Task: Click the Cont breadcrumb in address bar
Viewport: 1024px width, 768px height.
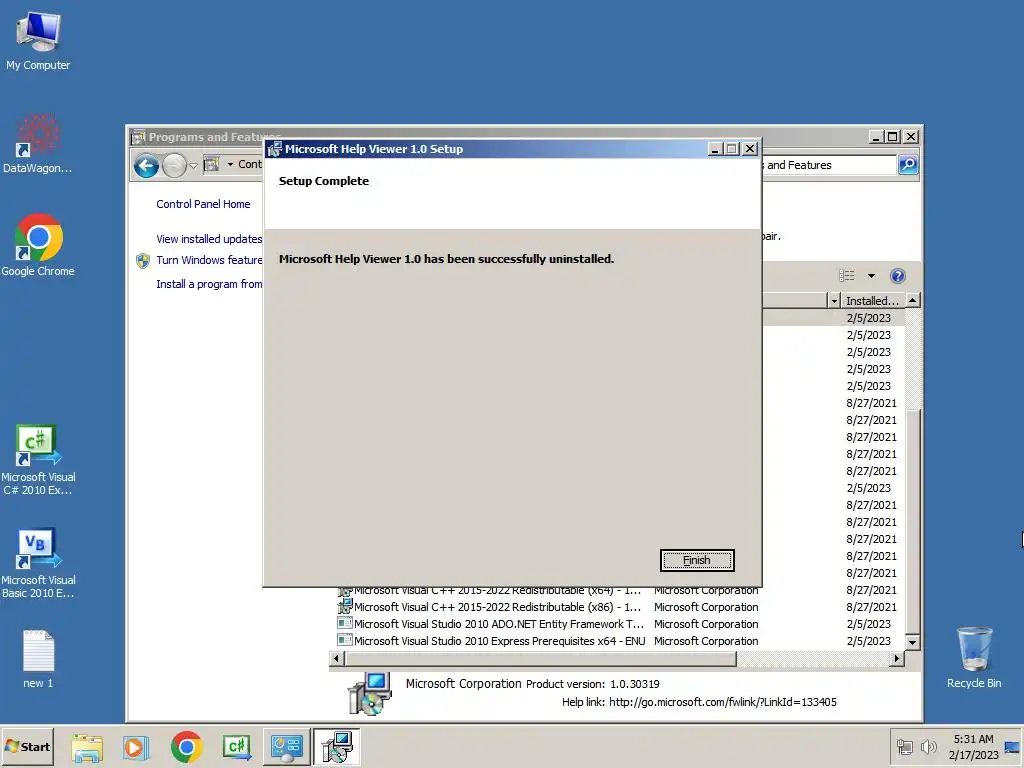Action: click(249, 165)
